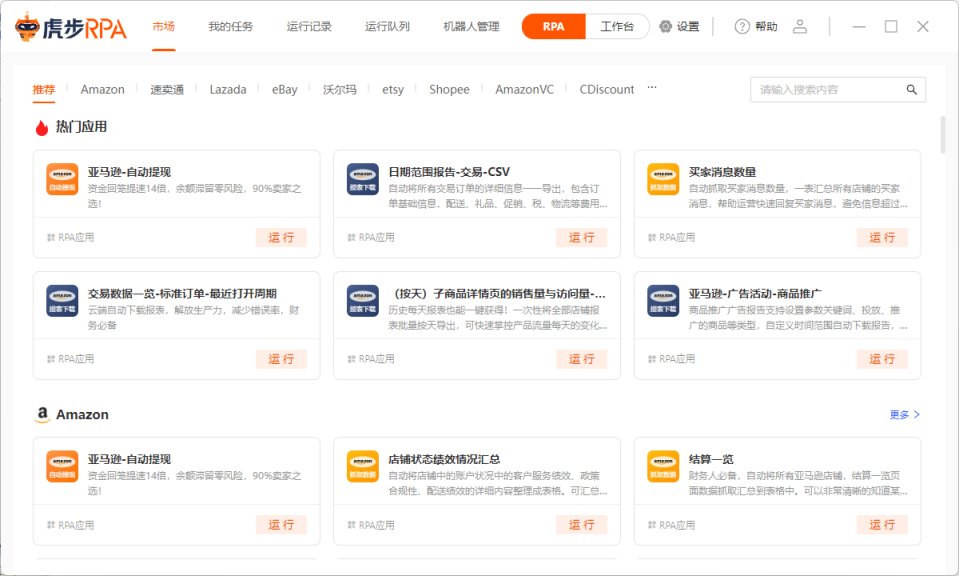This screenshot has height=576, width=960.
Task: Run the (按天)子商品详情页 app
Action: tap(582, 359)
